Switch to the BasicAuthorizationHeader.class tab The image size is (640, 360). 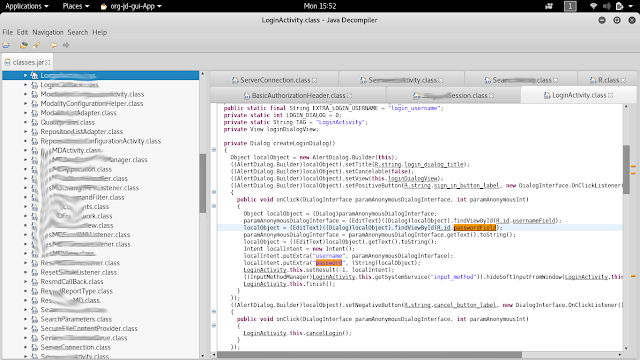(x=298, y=96)
